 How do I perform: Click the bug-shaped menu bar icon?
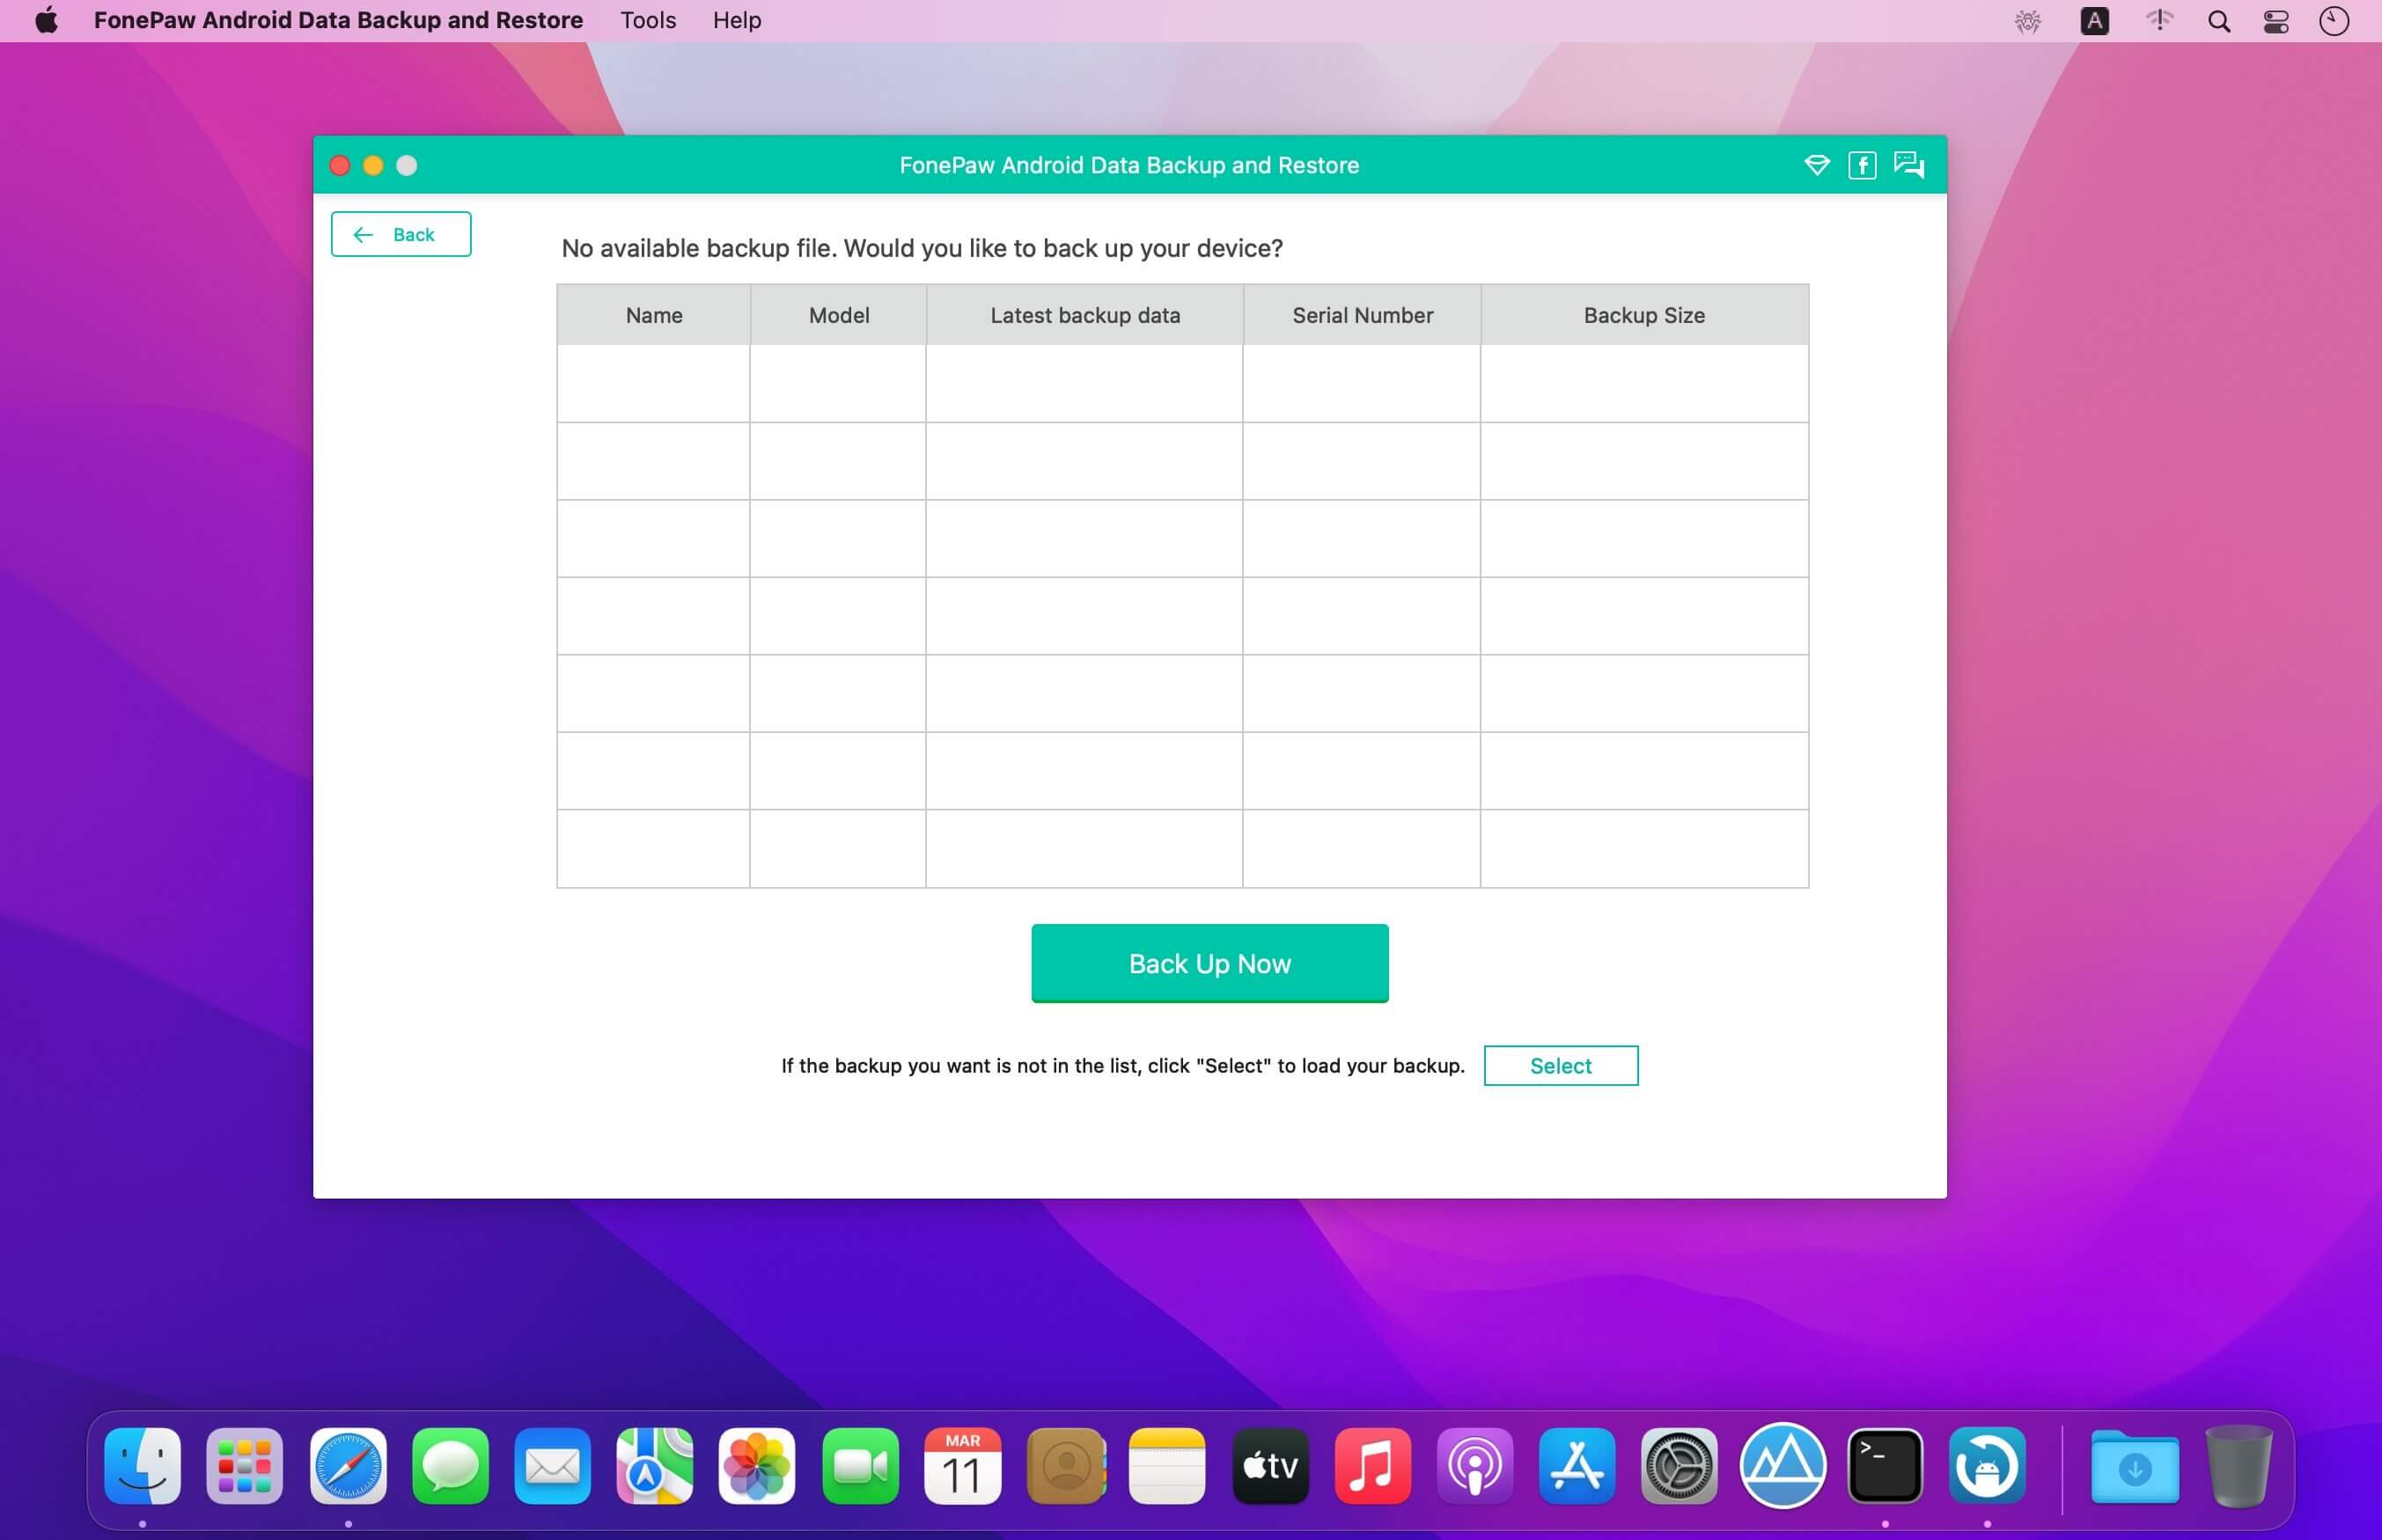click(x=2027, y=21)
